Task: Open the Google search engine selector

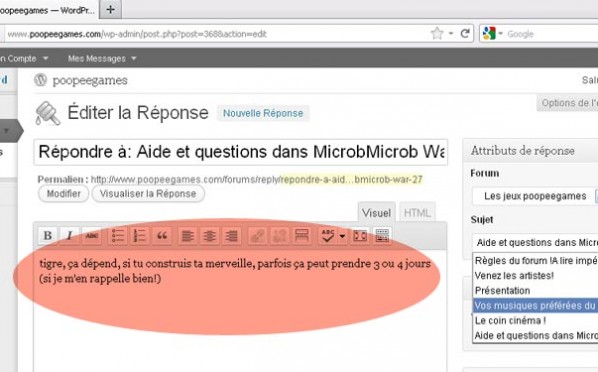Action: (x=492, y=34)
